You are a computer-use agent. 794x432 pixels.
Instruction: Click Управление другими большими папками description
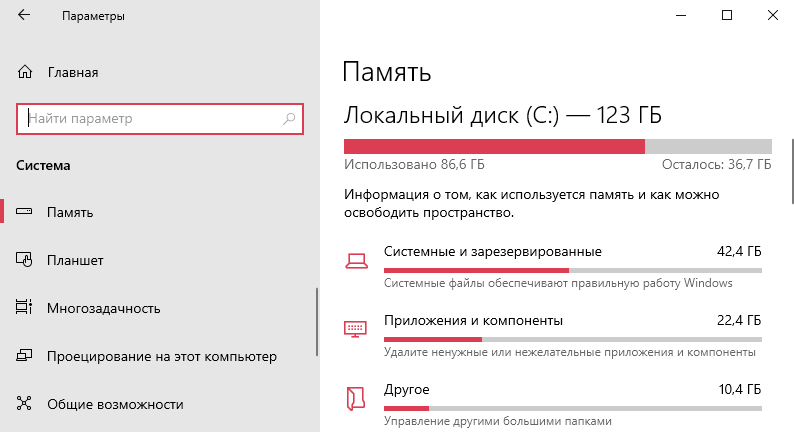(x=498, y=421)
